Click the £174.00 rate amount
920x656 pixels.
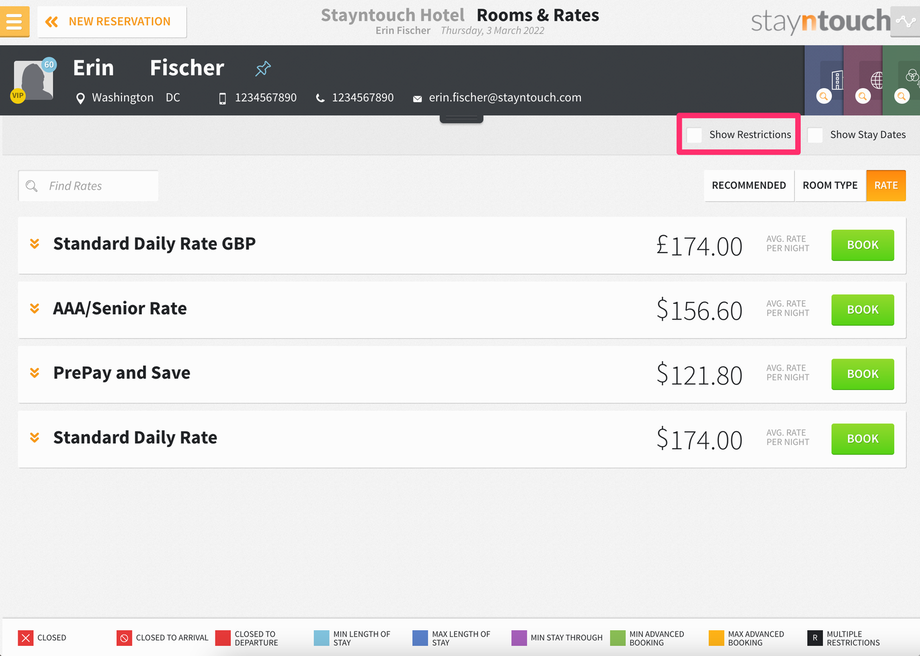(x=699, y=246)
